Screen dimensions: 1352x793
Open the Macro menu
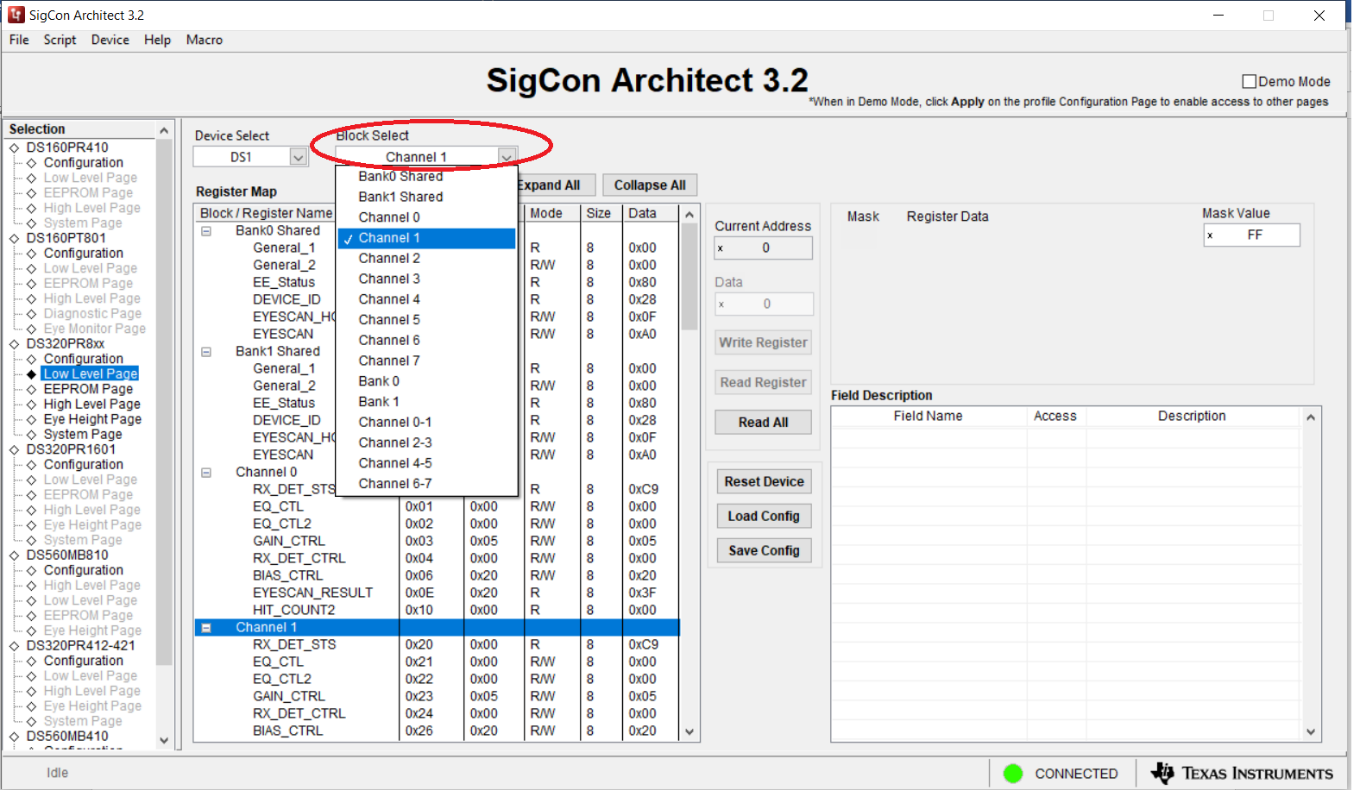(204, 40)
